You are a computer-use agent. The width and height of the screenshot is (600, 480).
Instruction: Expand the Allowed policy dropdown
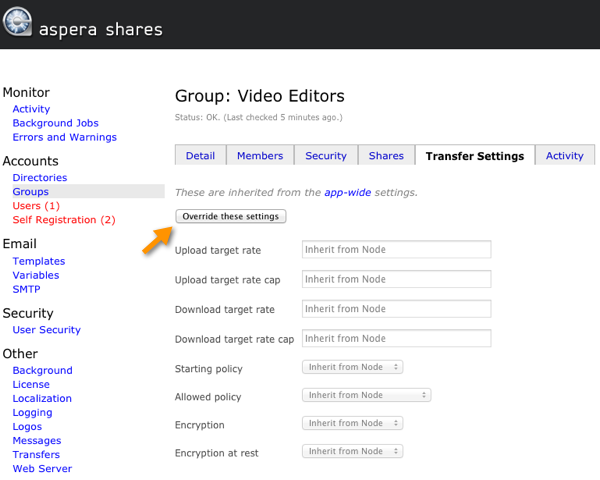point(367,395)
